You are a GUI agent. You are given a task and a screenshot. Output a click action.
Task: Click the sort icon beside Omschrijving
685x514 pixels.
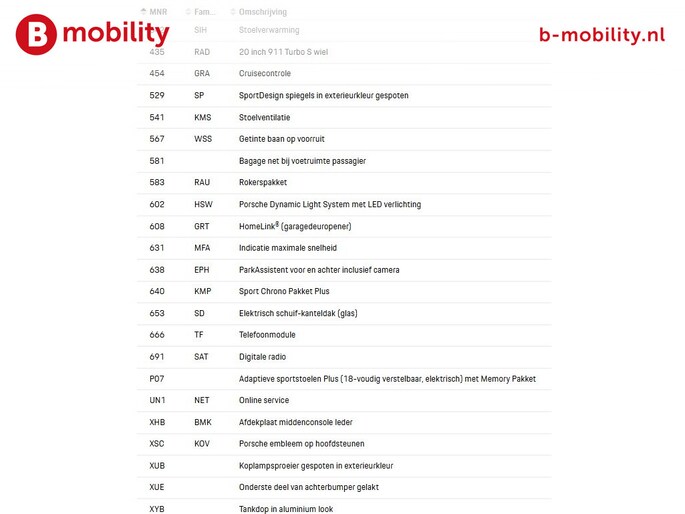pyautogui.click(x=233, y=12)
